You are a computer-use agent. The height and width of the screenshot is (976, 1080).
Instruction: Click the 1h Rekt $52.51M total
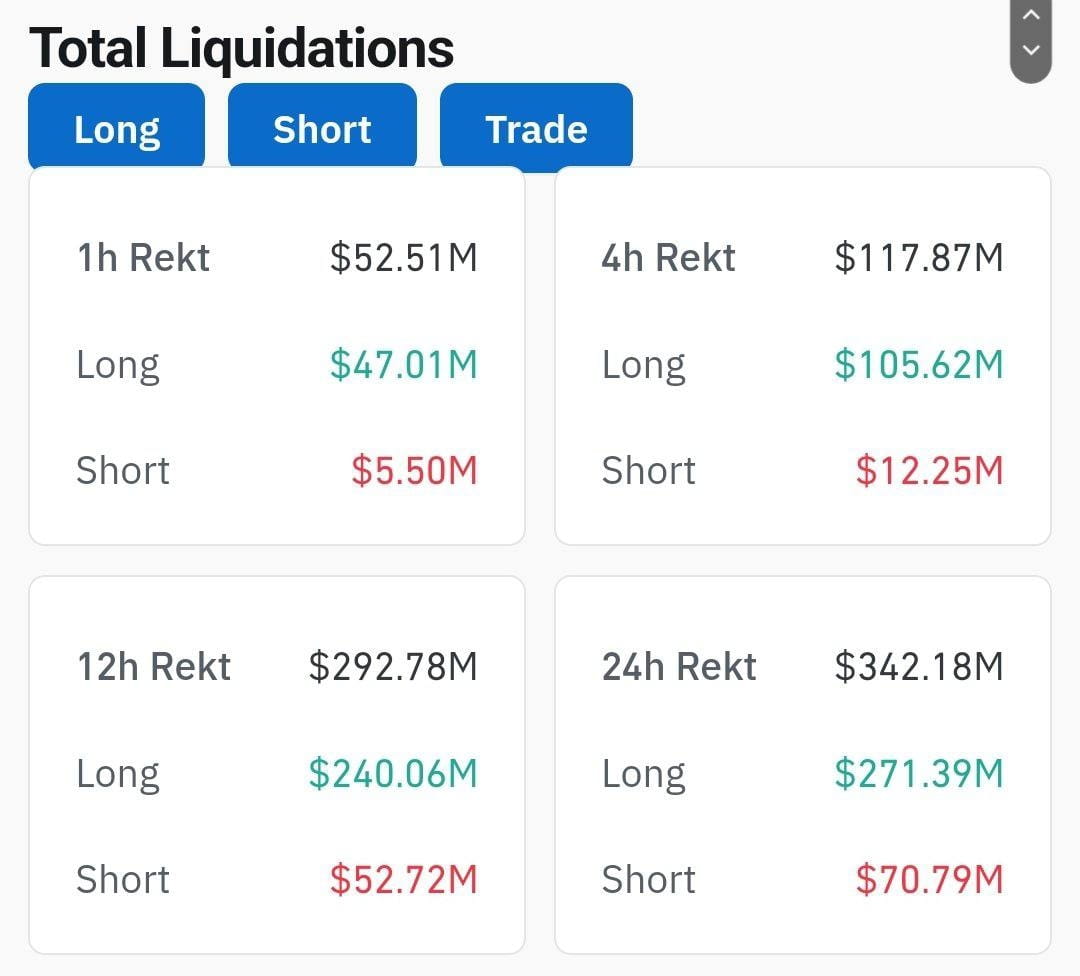(x=404, y=258)
